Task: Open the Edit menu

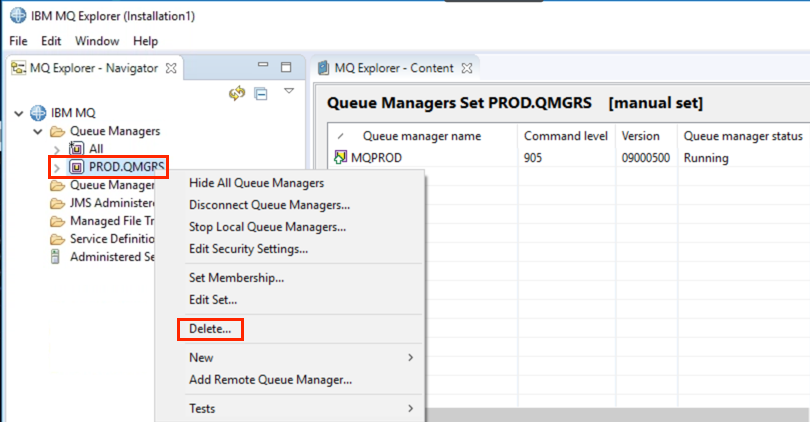Action: point(51,41)
